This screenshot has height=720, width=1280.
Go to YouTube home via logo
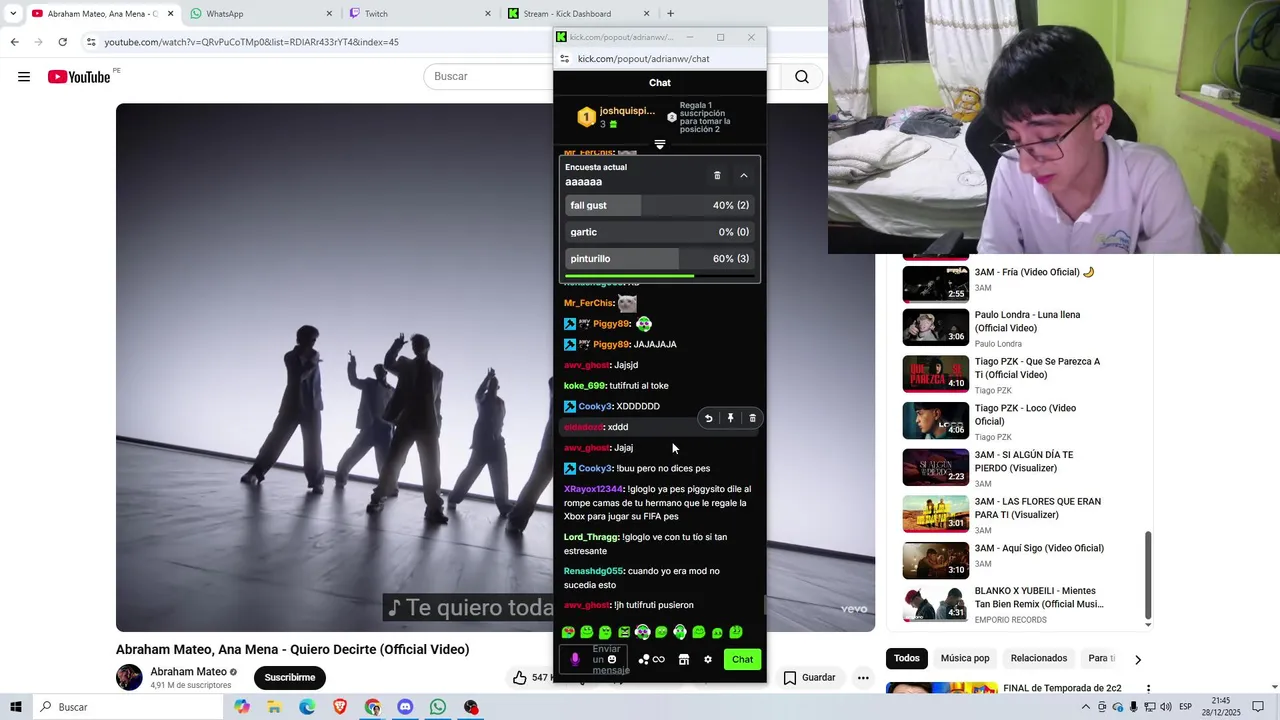(79, 77)
